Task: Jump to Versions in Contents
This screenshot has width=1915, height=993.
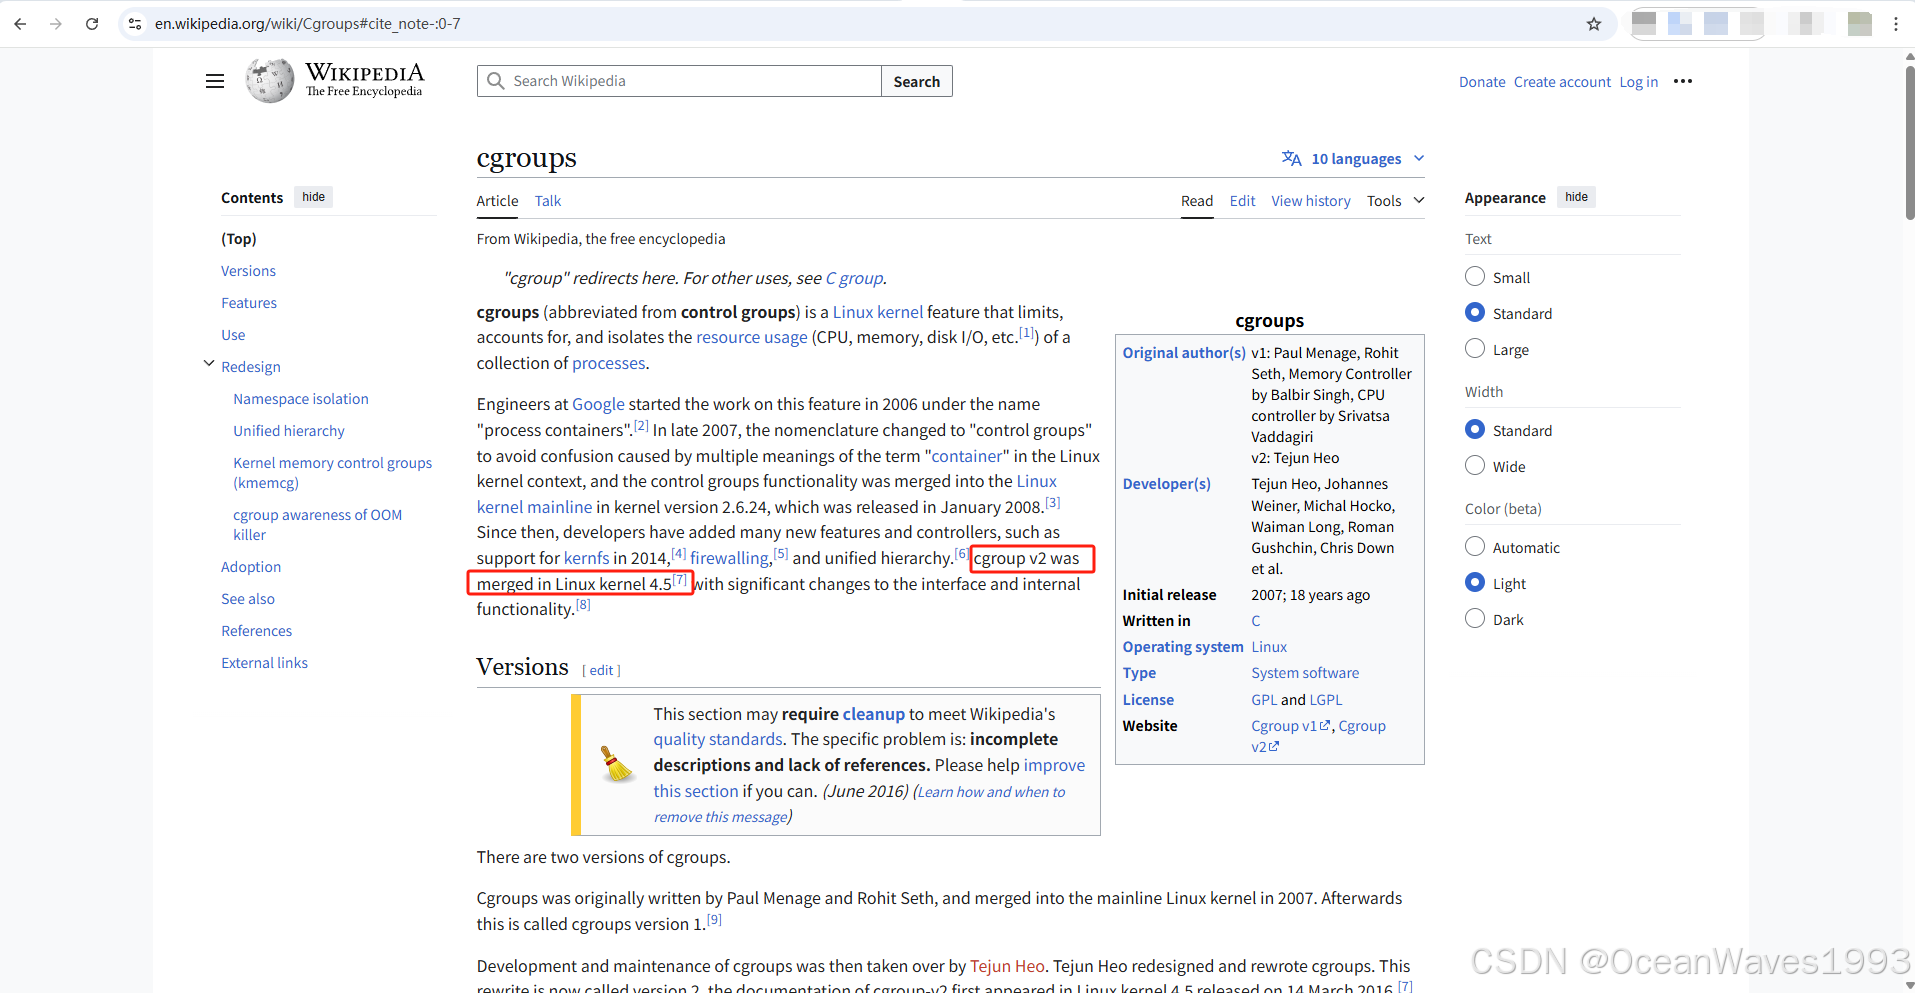Action: (248, 271)
